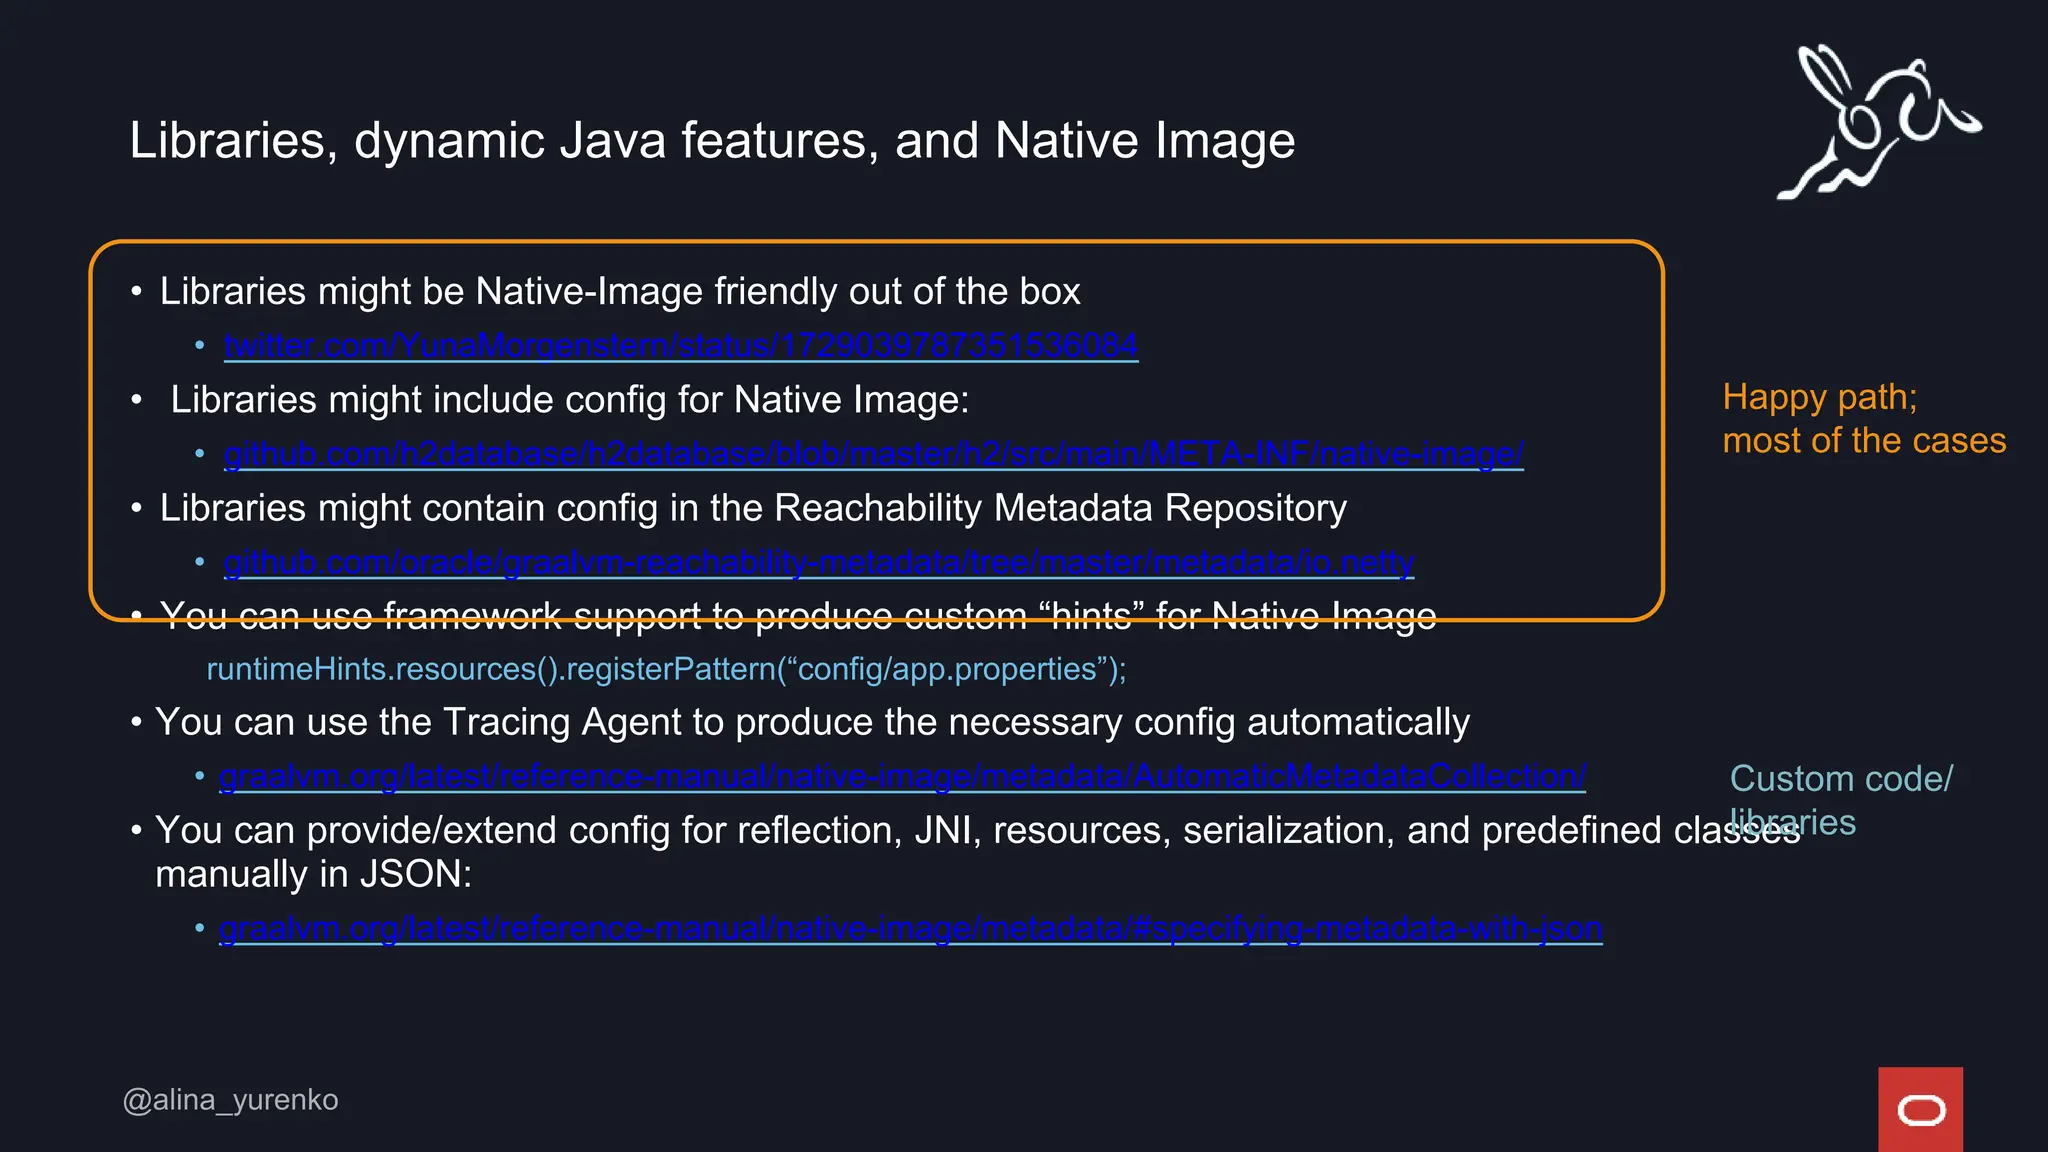Open the twitter.com/YunaMorgenstern status link

(x=681, y=345)
